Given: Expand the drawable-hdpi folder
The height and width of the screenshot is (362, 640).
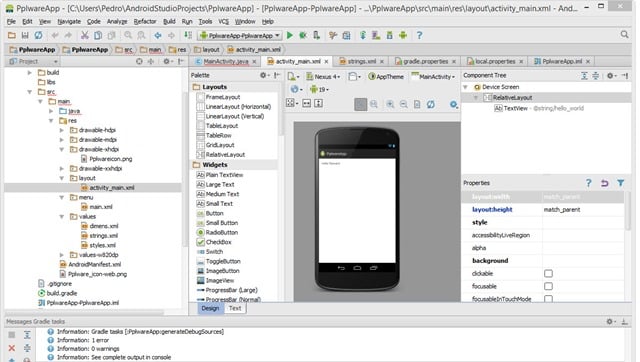Looking at the screenshot, I should [62, 130].
